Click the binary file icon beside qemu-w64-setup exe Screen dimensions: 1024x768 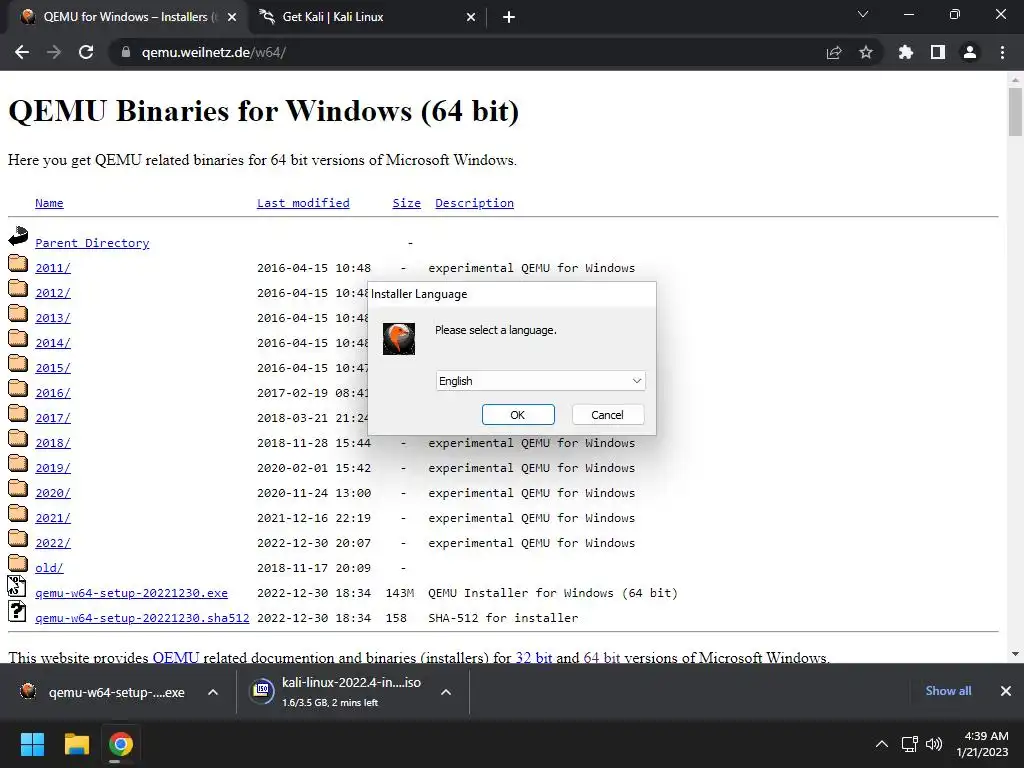pyautogui.click(x=17, y=586)
